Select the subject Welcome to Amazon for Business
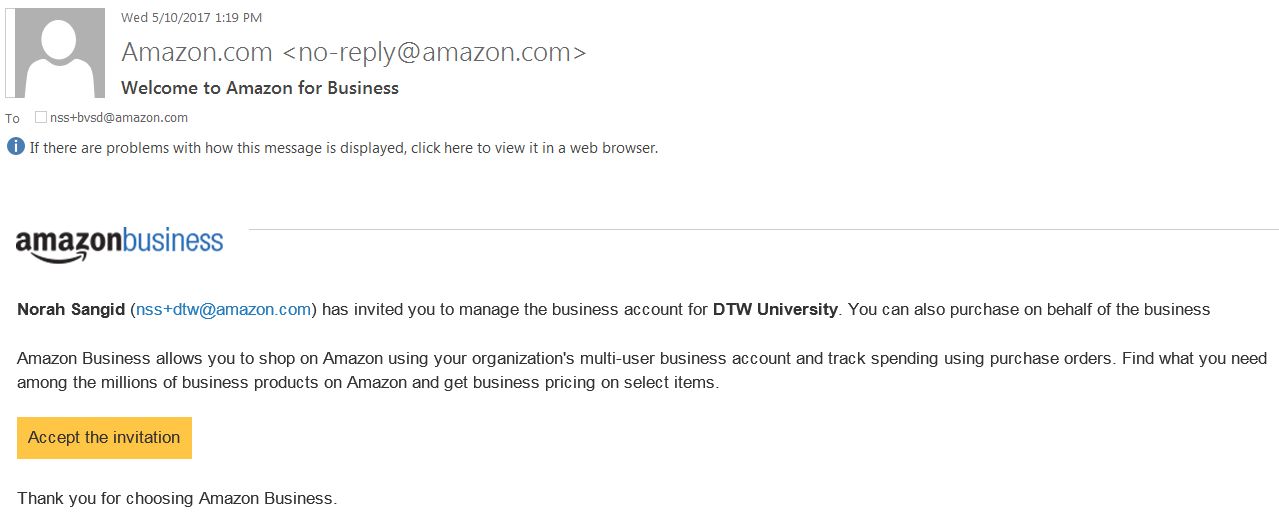This screenshot has height=521, width=1279. pos(260,88)
